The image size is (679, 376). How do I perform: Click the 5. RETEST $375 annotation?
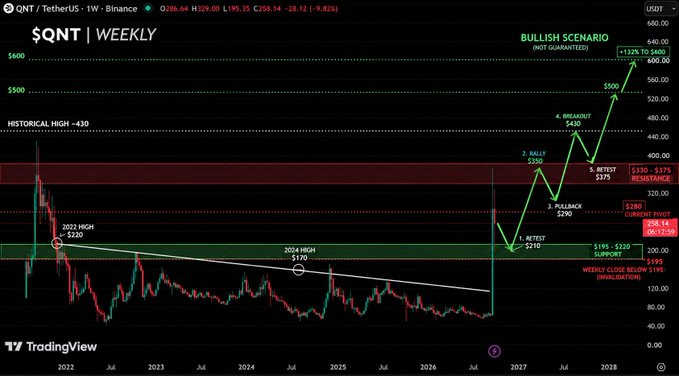pyautogui.click(x=602, y=173)
